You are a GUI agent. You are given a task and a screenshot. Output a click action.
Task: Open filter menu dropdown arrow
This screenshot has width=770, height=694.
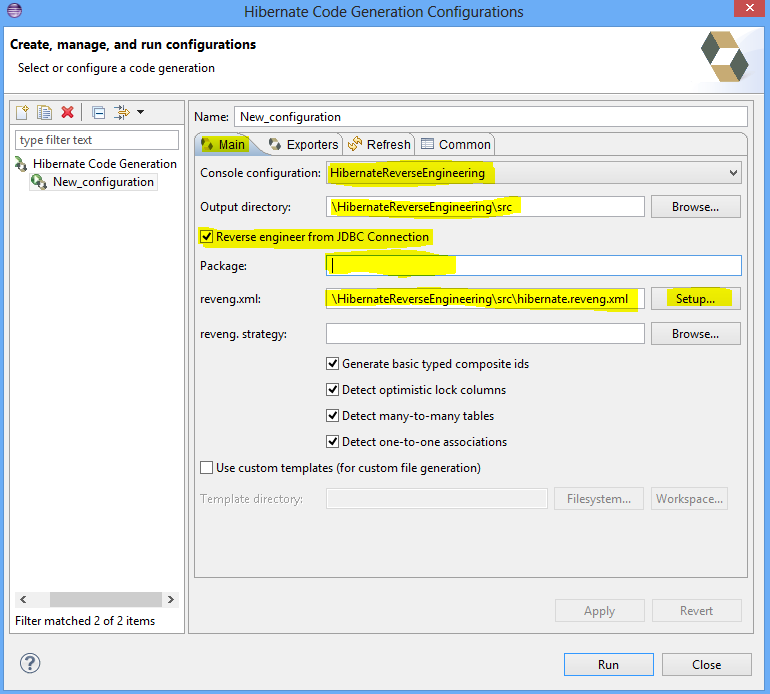pos(140,112)
